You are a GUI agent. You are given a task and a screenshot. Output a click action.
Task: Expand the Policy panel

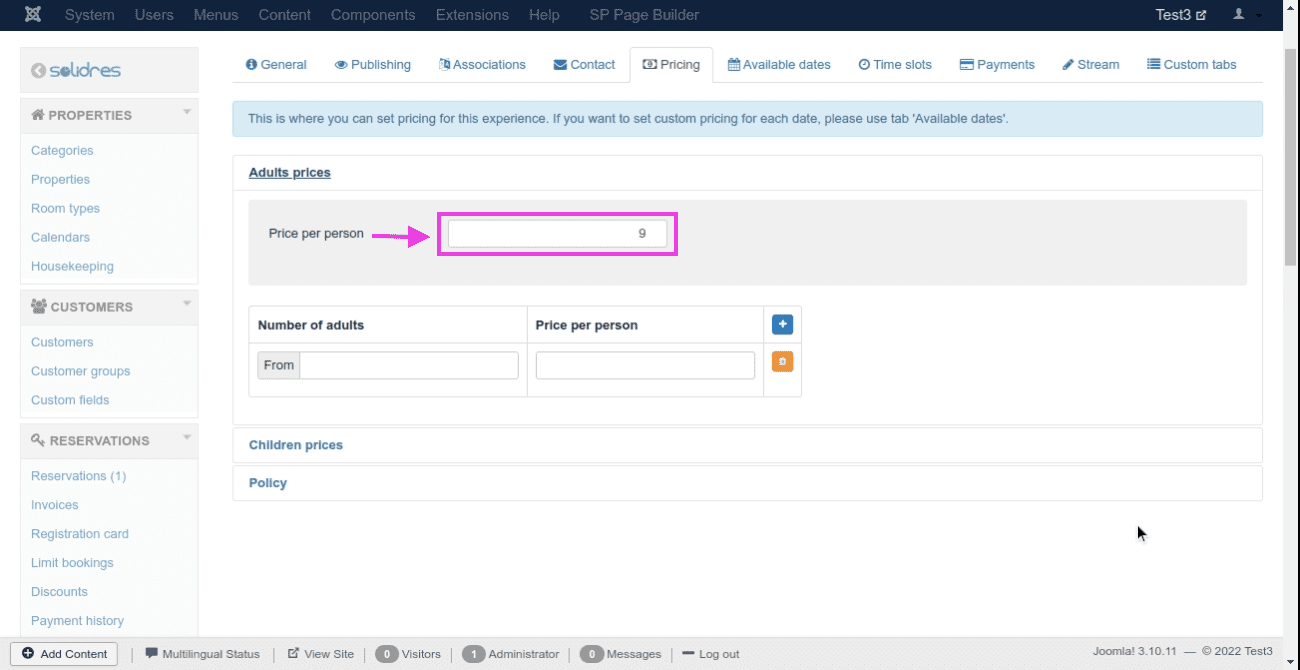tap(268, 483)
